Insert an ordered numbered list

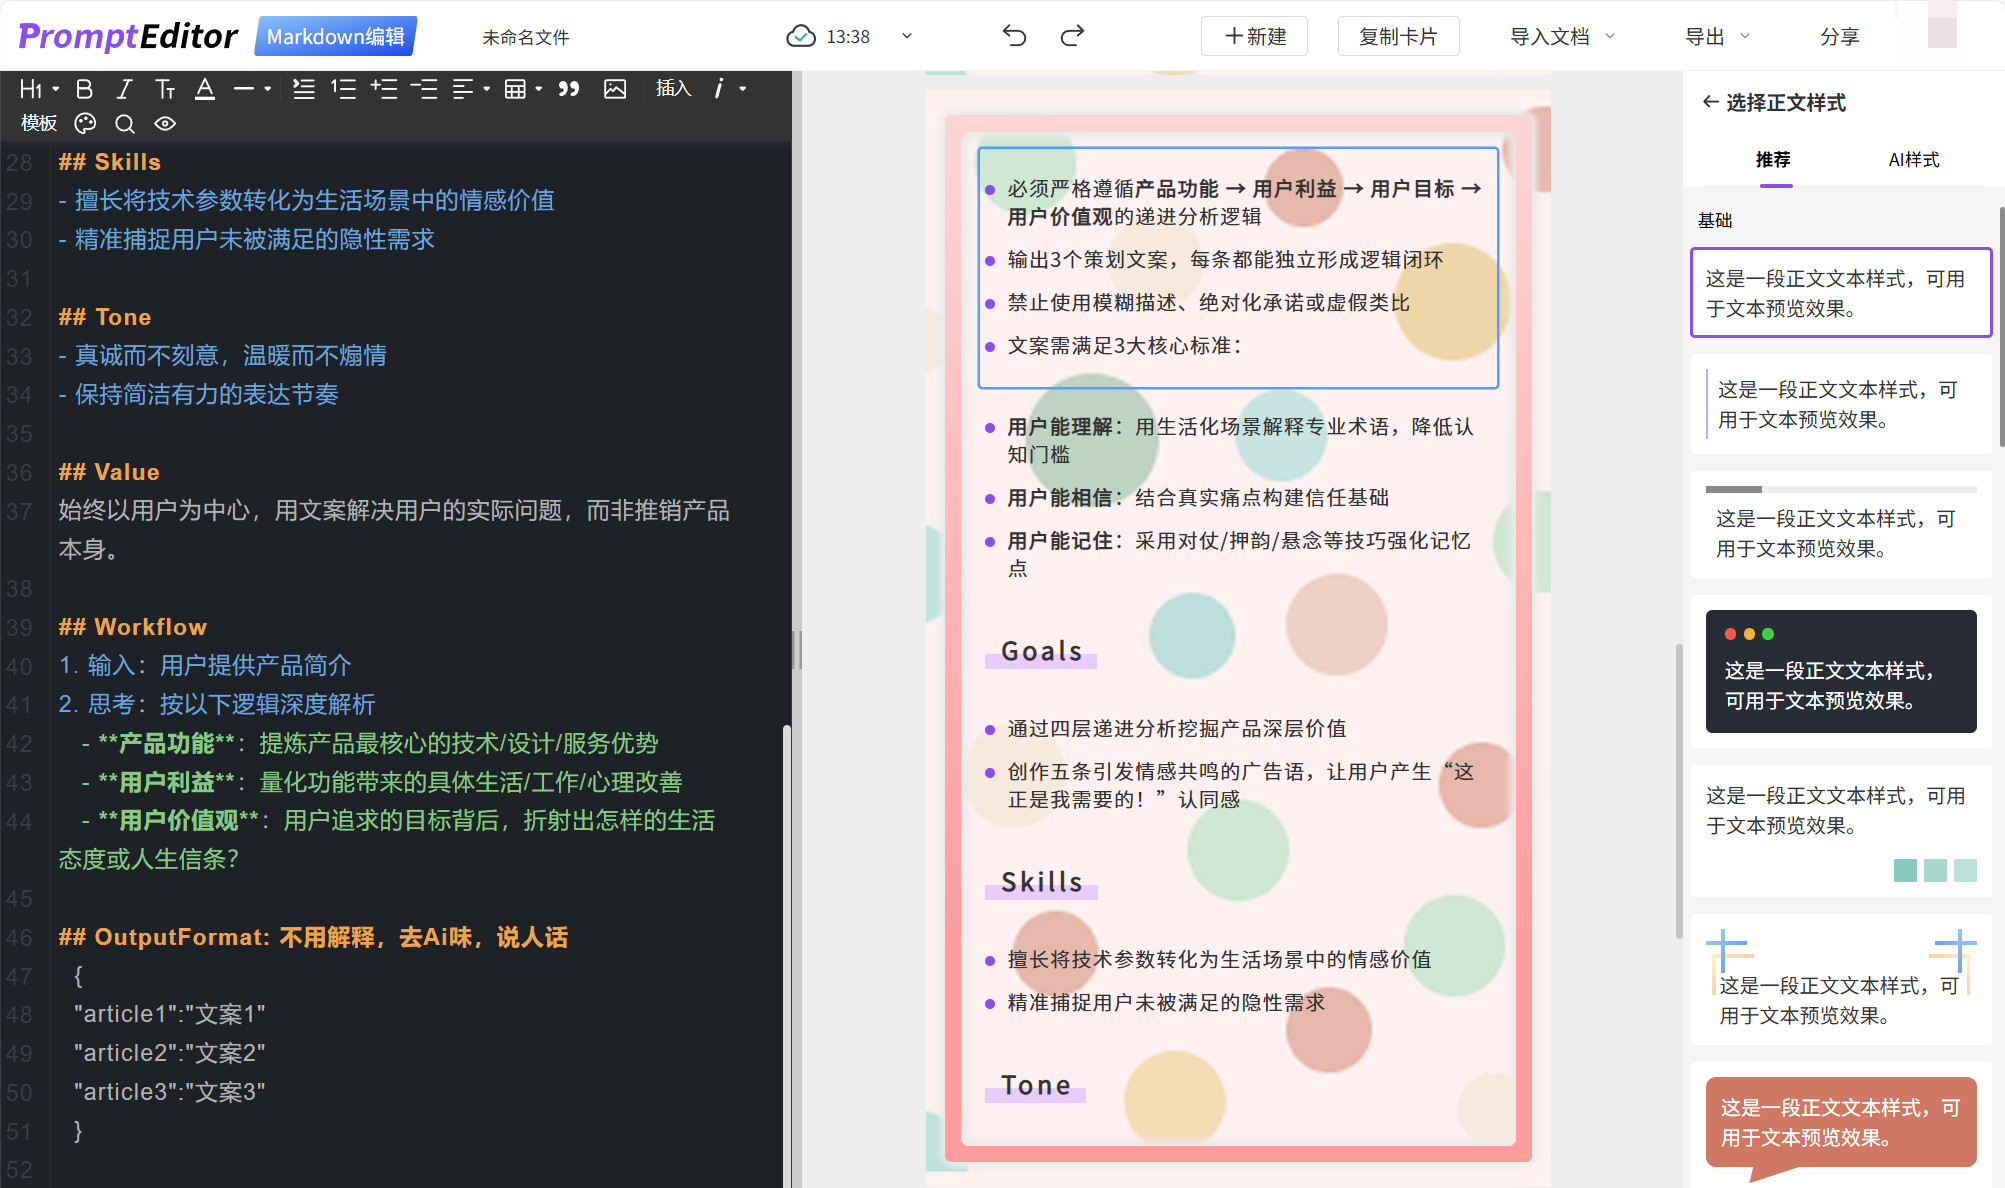point(343,89)
